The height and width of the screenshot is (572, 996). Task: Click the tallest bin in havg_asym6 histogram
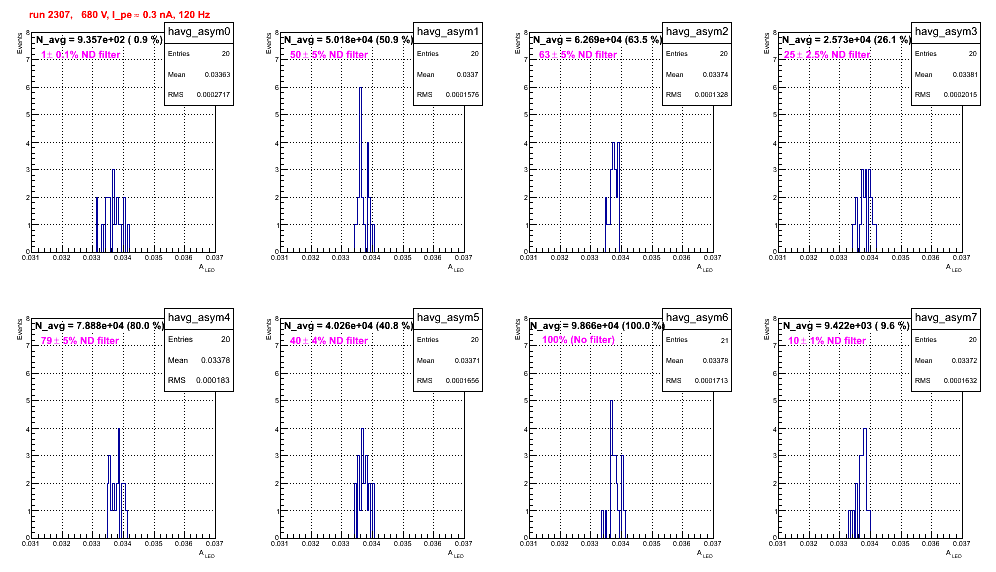611,469
